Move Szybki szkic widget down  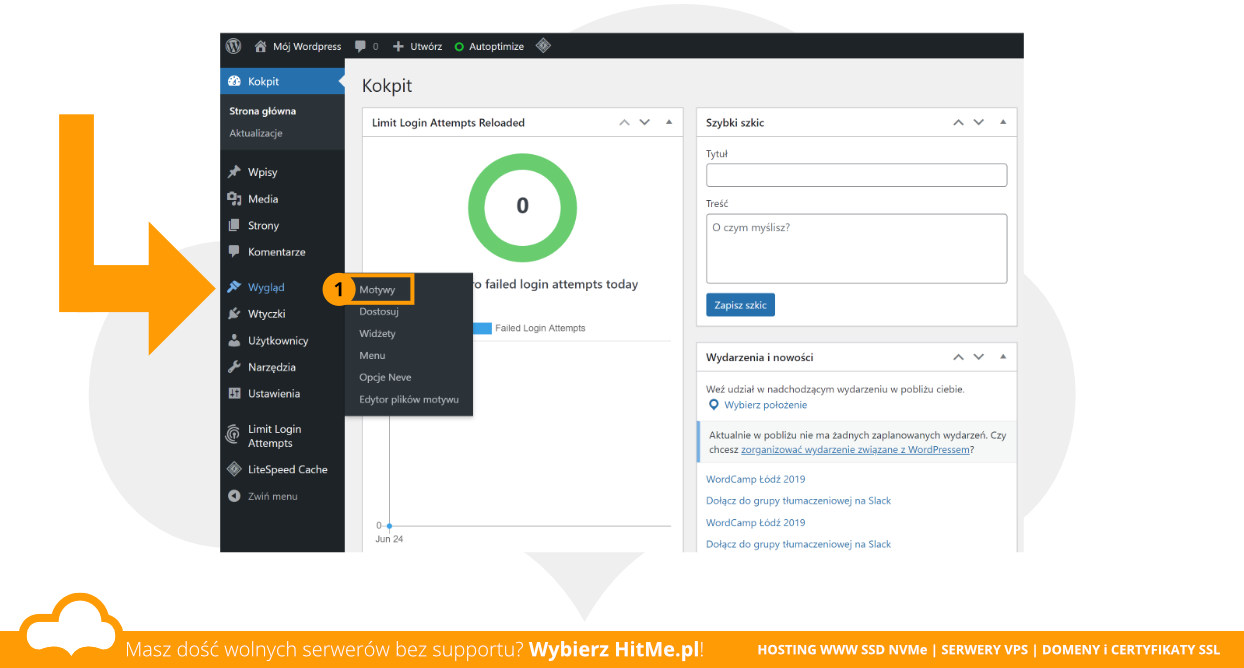978,122
